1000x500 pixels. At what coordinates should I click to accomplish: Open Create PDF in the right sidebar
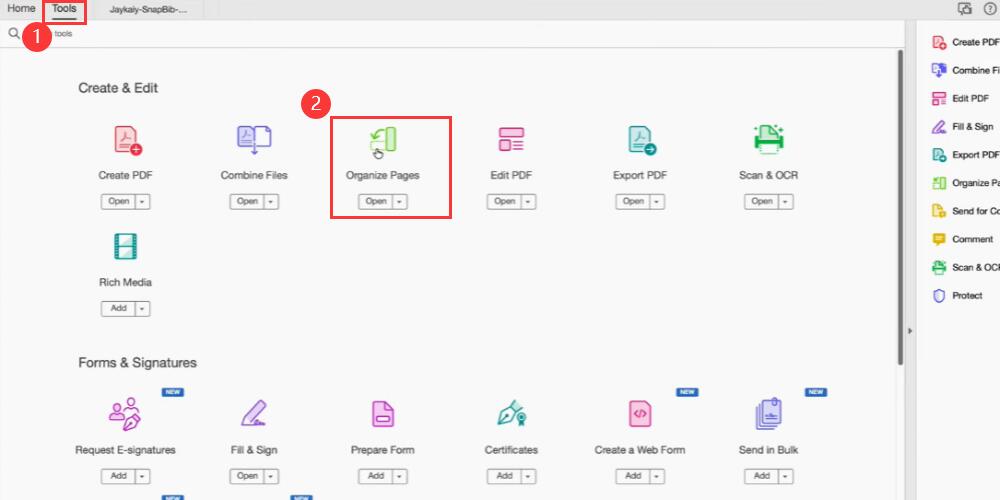coord(966,42)
